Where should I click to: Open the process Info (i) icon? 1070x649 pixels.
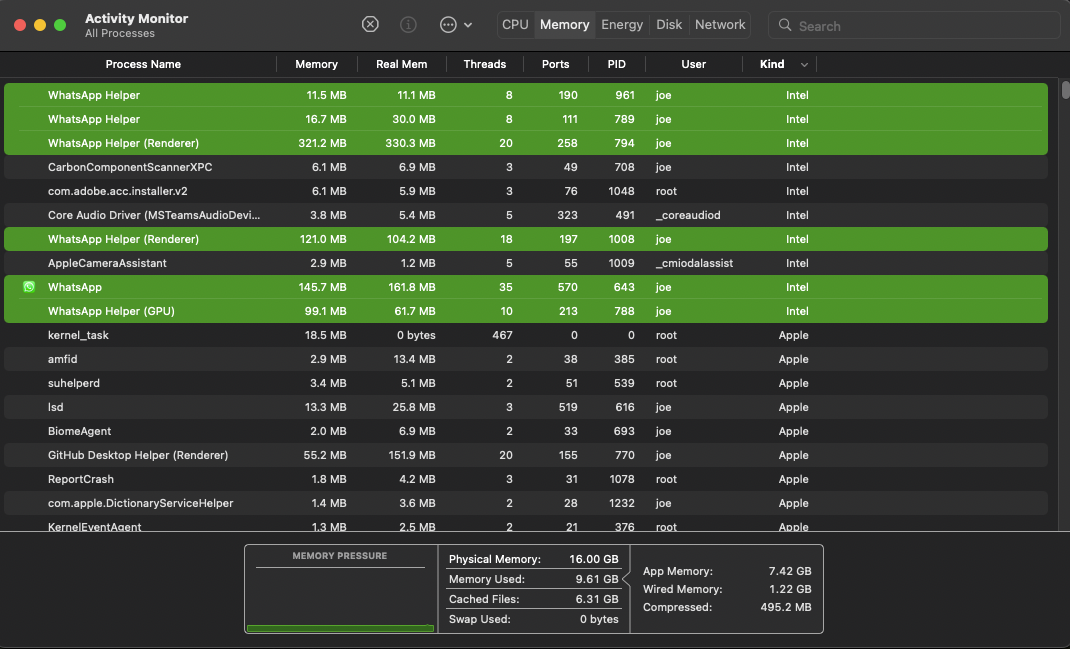point(408,25)
